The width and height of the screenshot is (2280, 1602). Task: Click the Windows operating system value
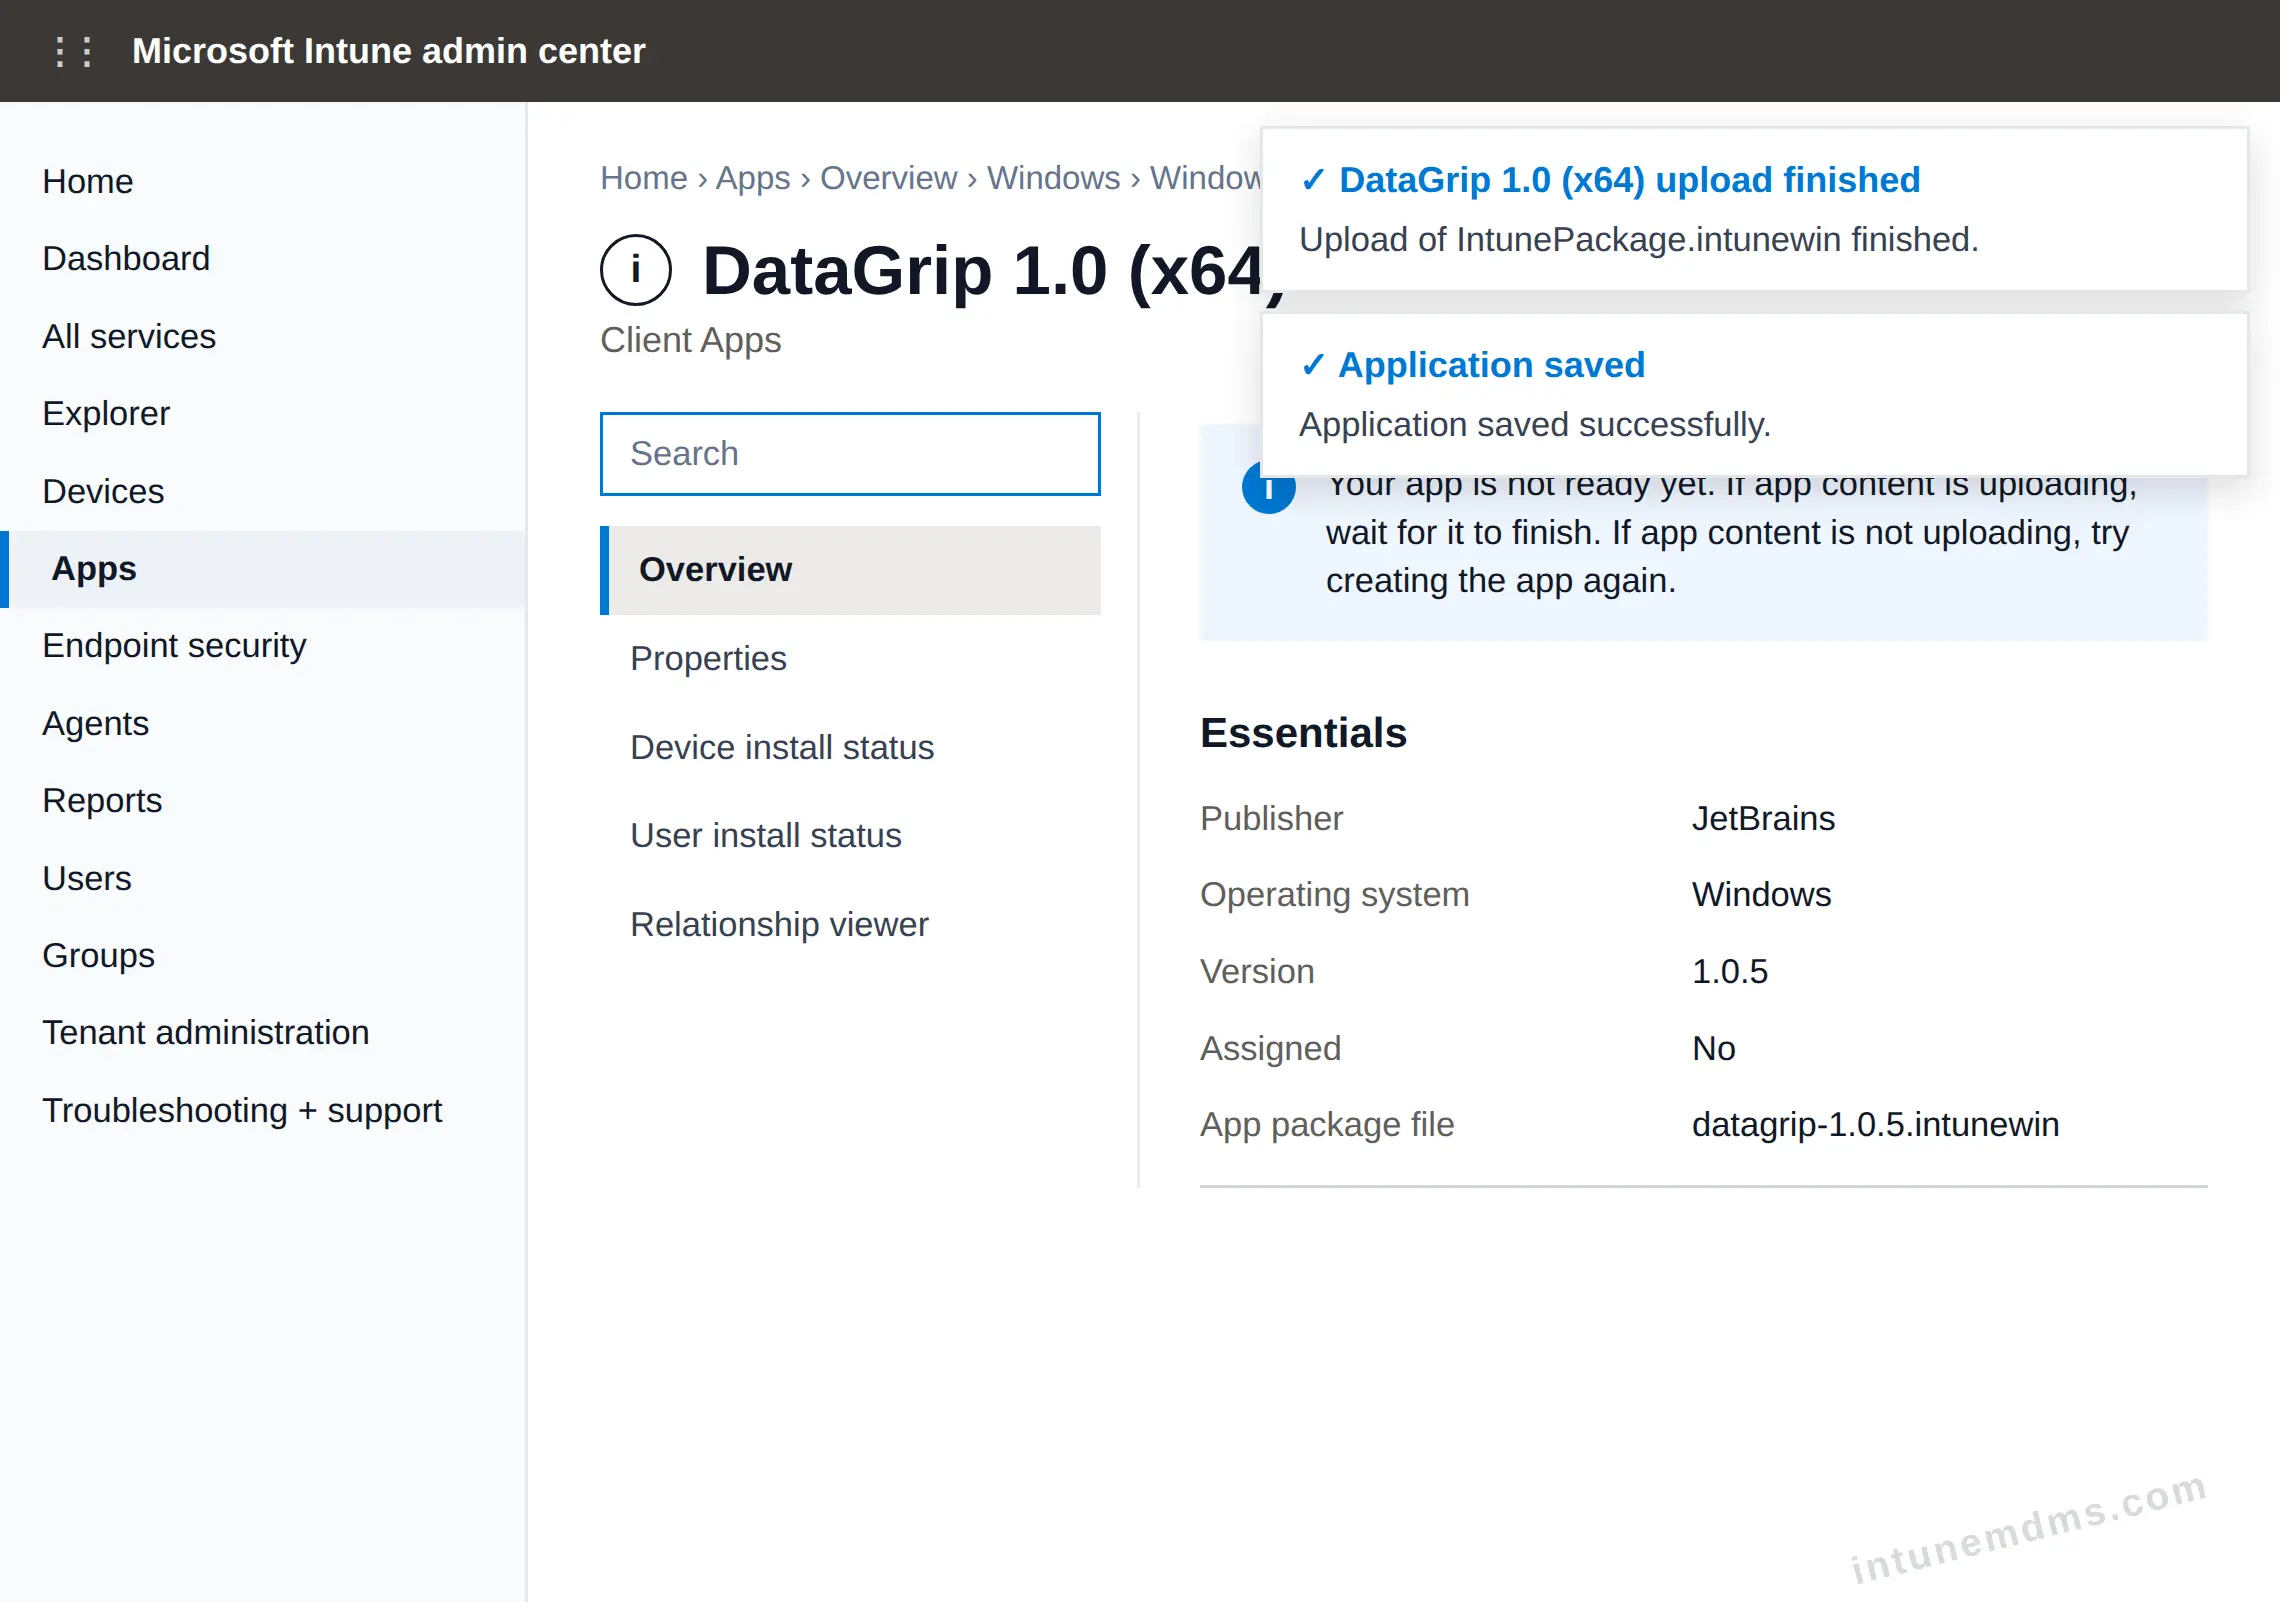point(1762,894)
